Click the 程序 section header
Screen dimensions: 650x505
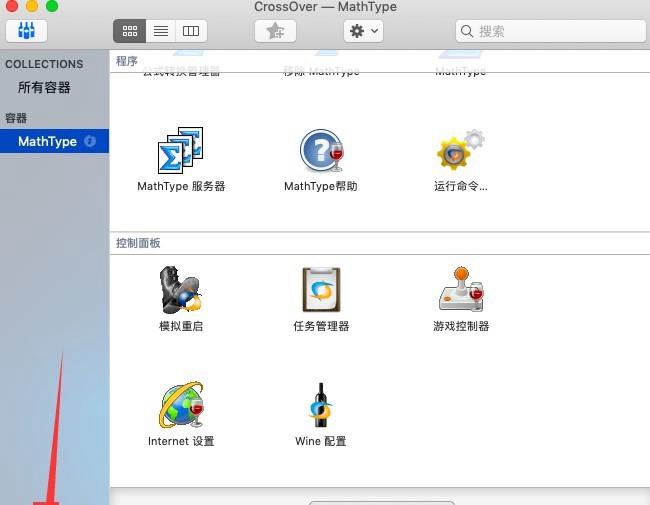pos(126,61)
